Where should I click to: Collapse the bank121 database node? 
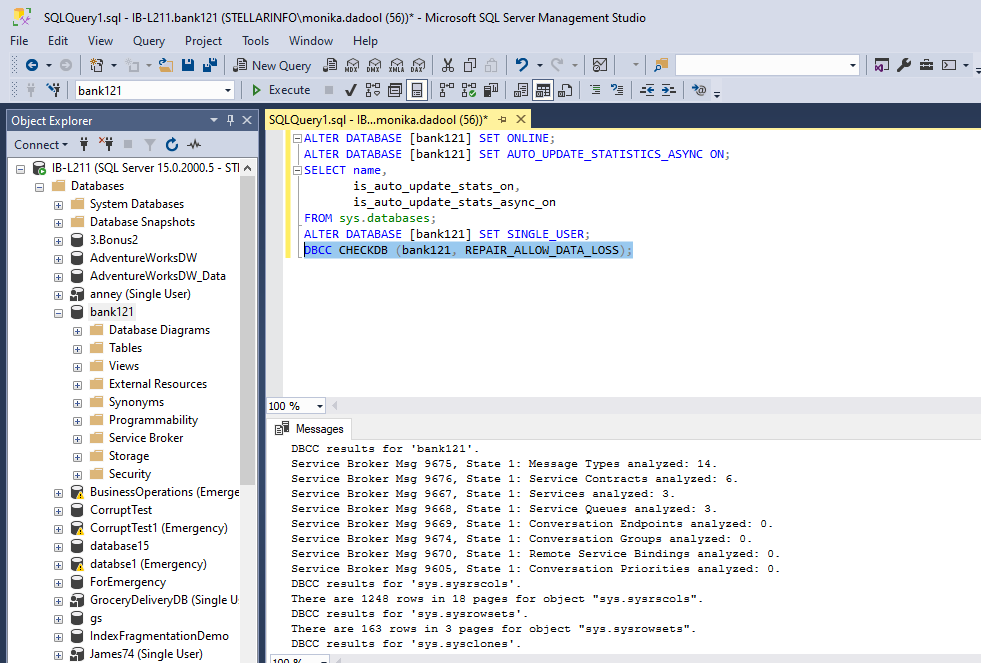coord(58,313)
